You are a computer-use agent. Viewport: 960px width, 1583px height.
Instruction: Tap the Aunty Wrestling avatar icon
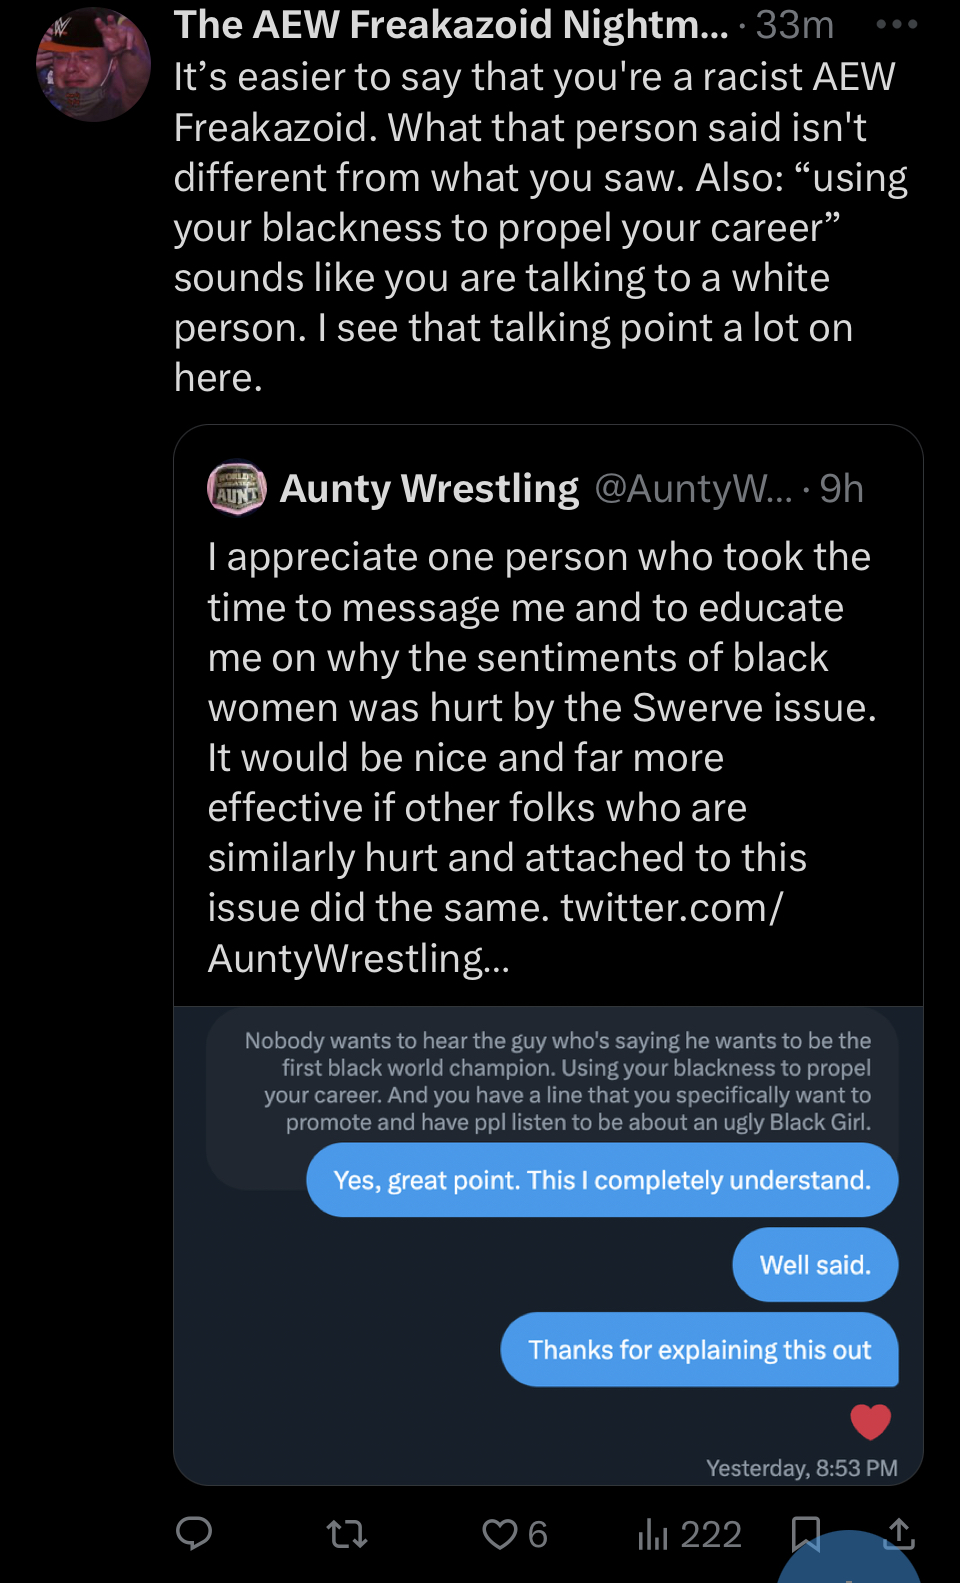tap(237, 489)
